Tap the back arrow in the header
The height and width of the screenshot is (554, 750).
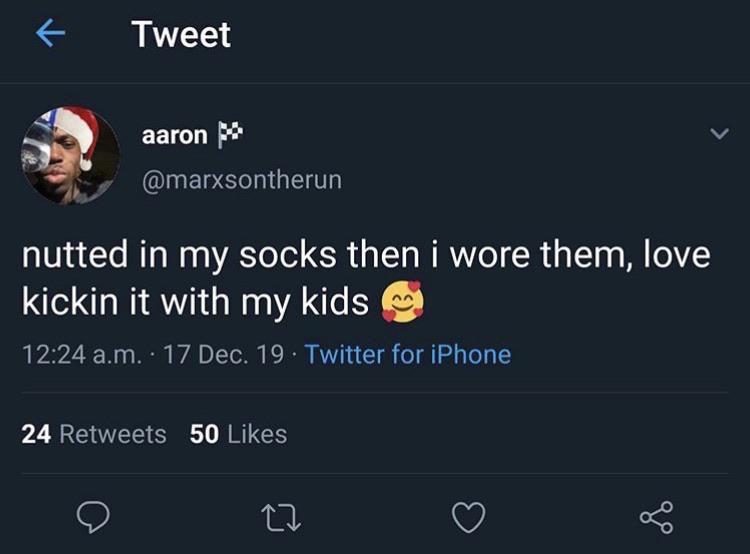coord(49,34)
